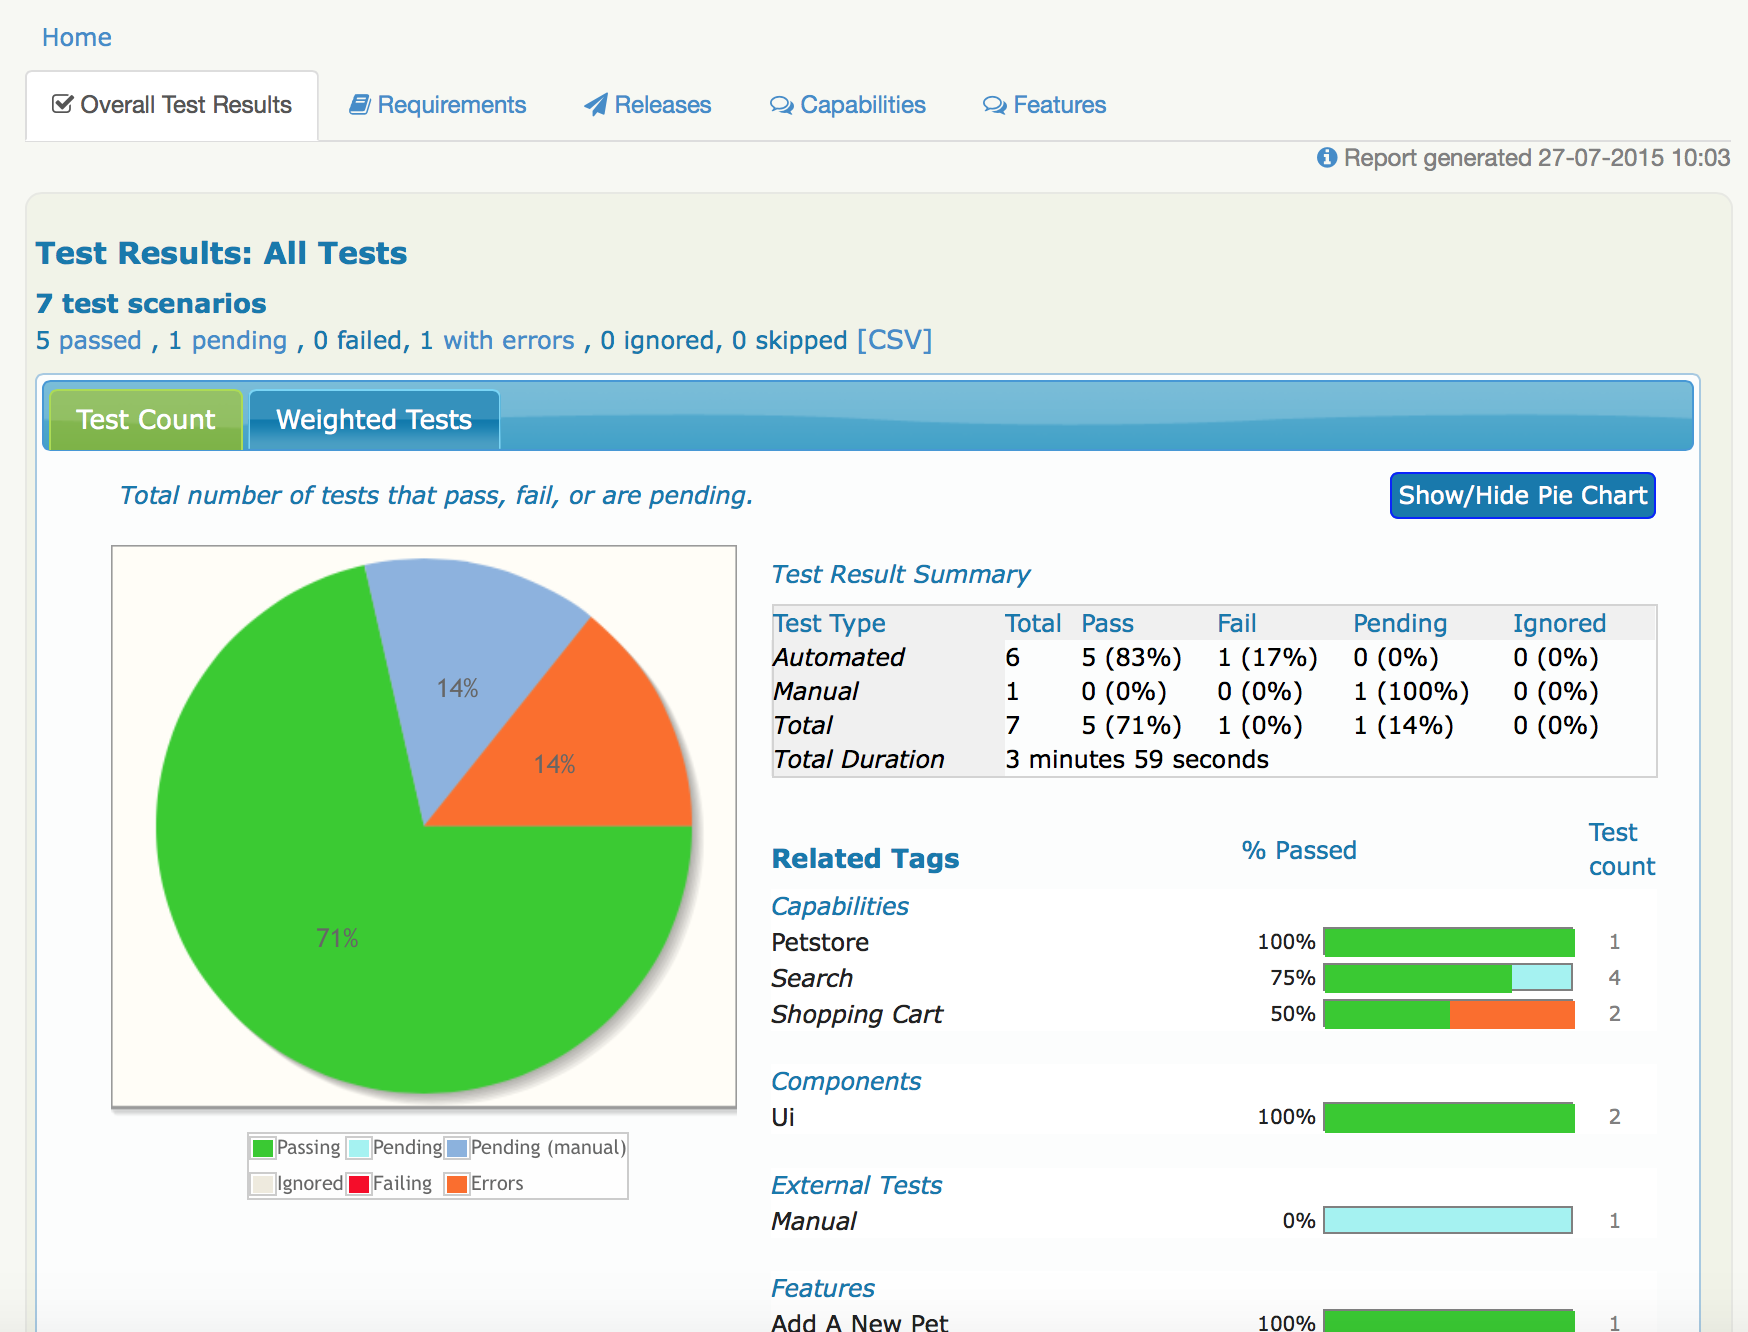Image resolution: width=1748 pixels, height=1332 pixels.
Task: Click the 1 pending link
Action: (227, 340)
